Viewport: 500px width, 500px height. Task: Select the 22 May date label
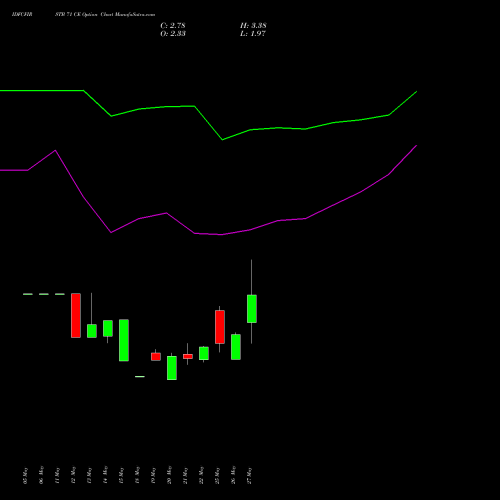pos(201,475)
